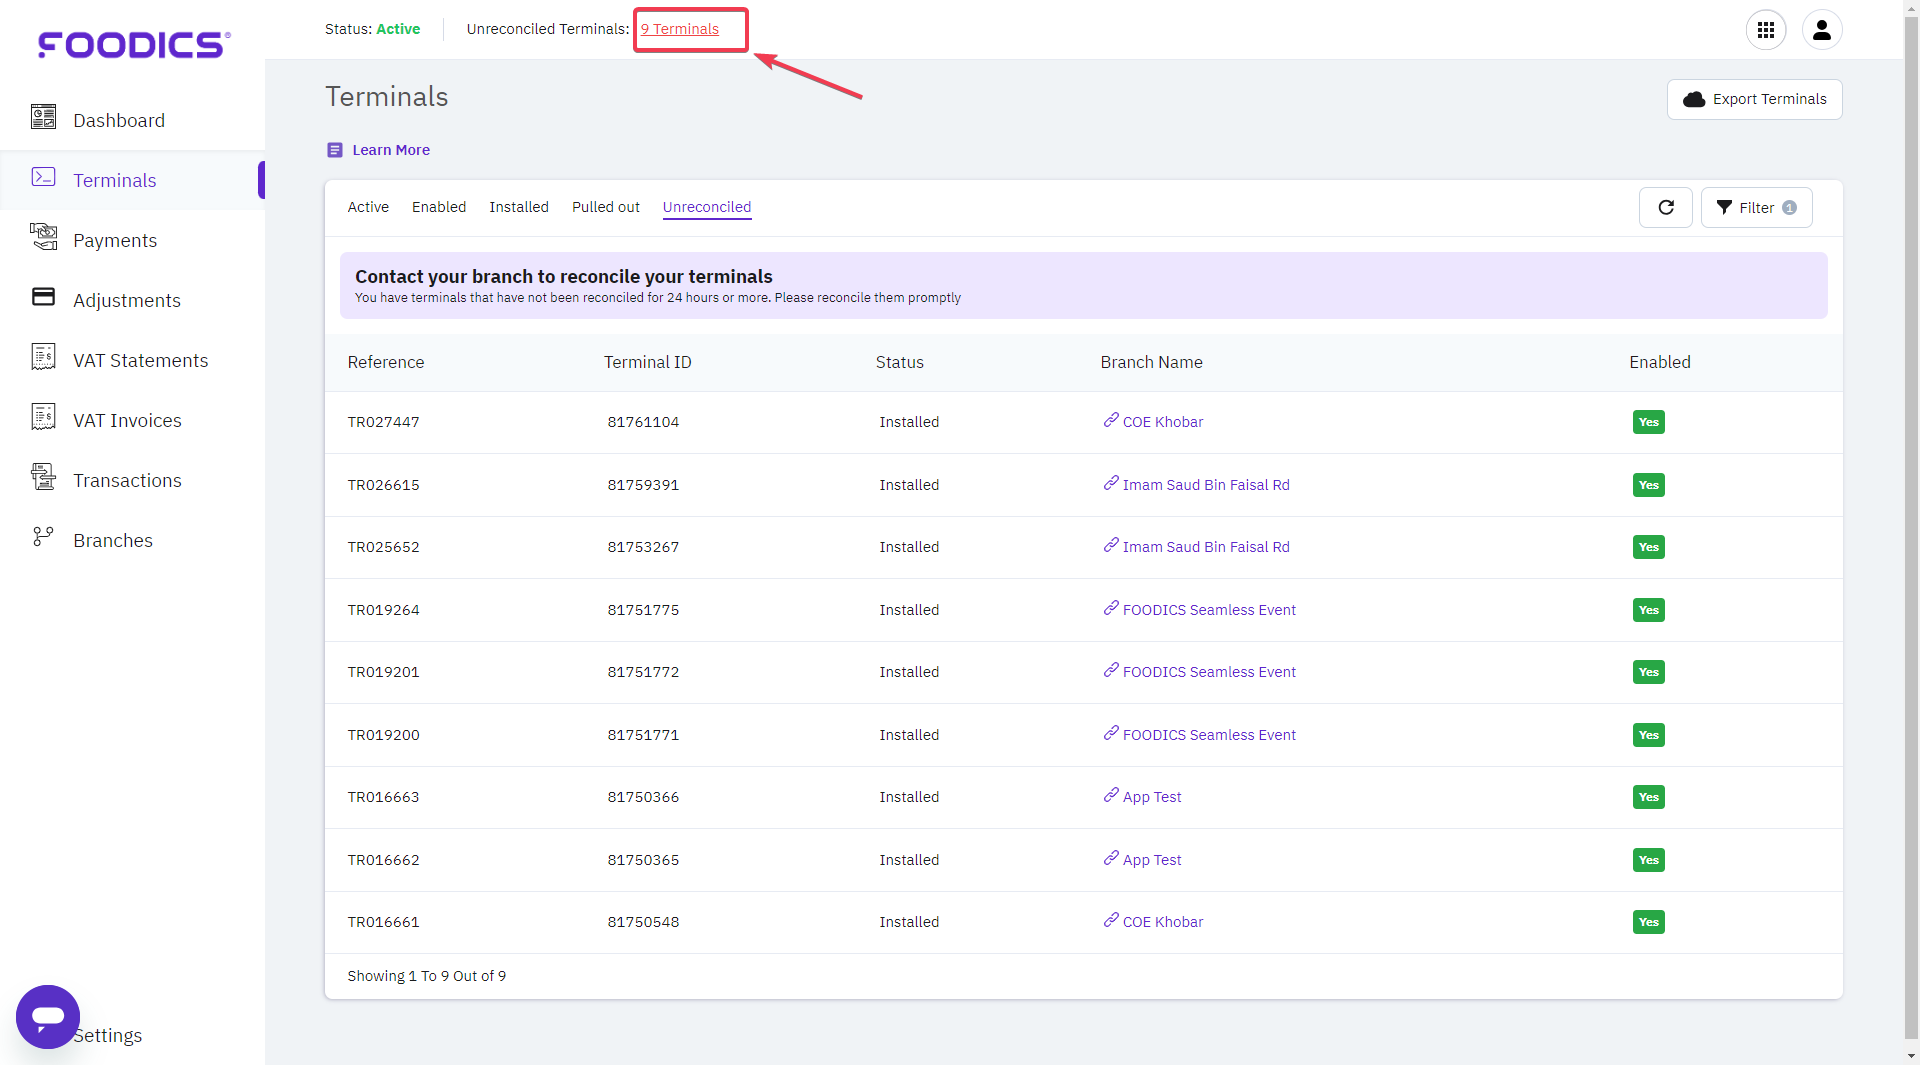The image size is (1920, 1065).
Task: Switch to the Pulled out tab
Action: (606, 207)
